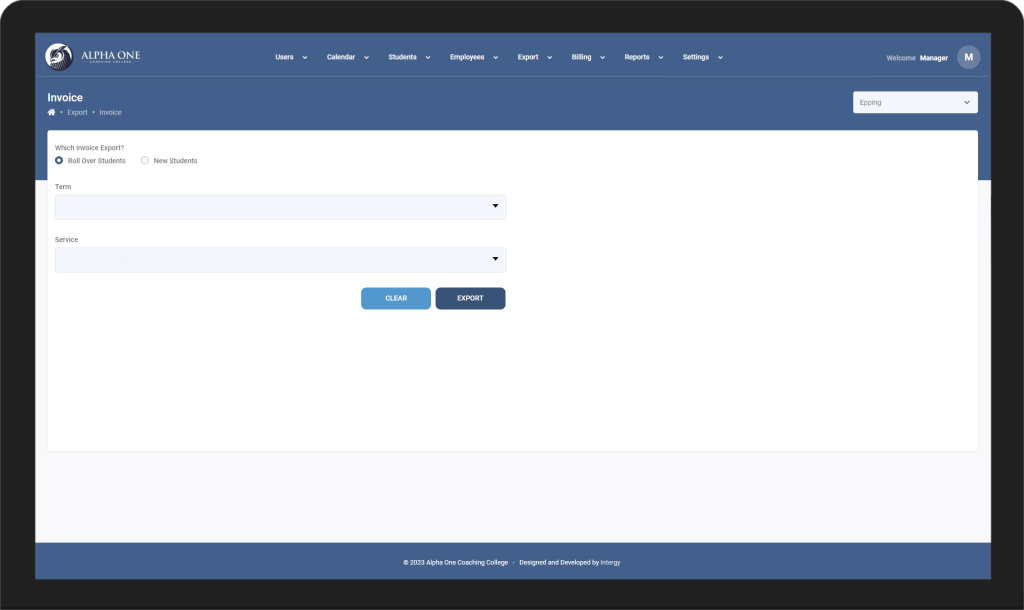This screenshot has width=1024, height=610.
Task: Expand the Reports menu
Action: click(x=643, y=57)
